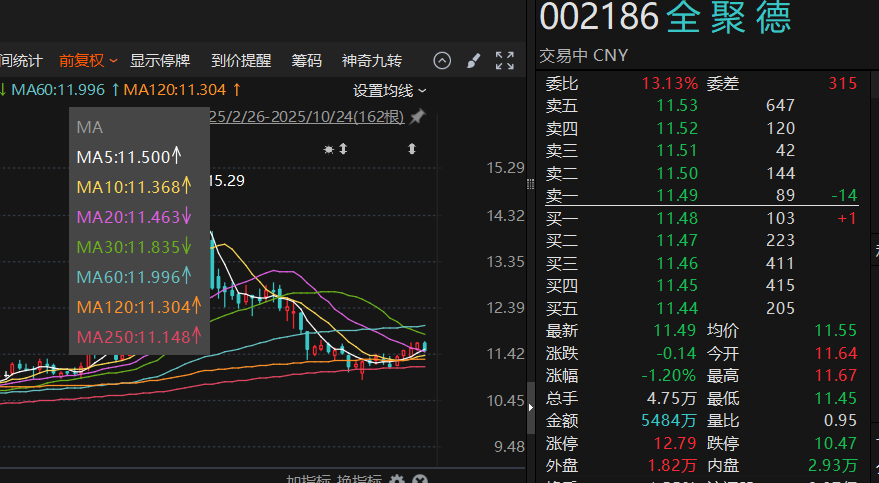Click the 买四 price 11.45
This screenshot has width=879, height=483.
(677, 285)
